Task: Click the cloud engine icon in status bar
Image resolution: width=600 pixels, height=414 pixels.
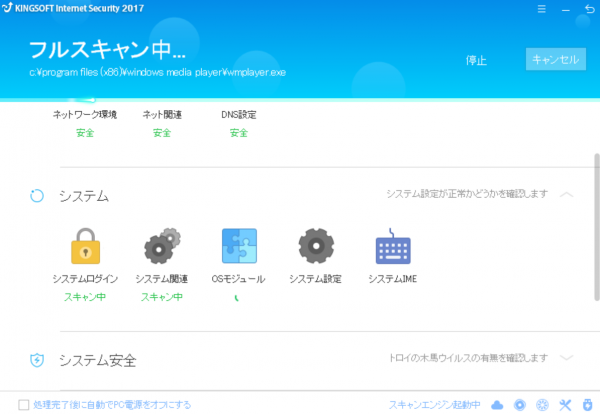Action: coord(497,405)
